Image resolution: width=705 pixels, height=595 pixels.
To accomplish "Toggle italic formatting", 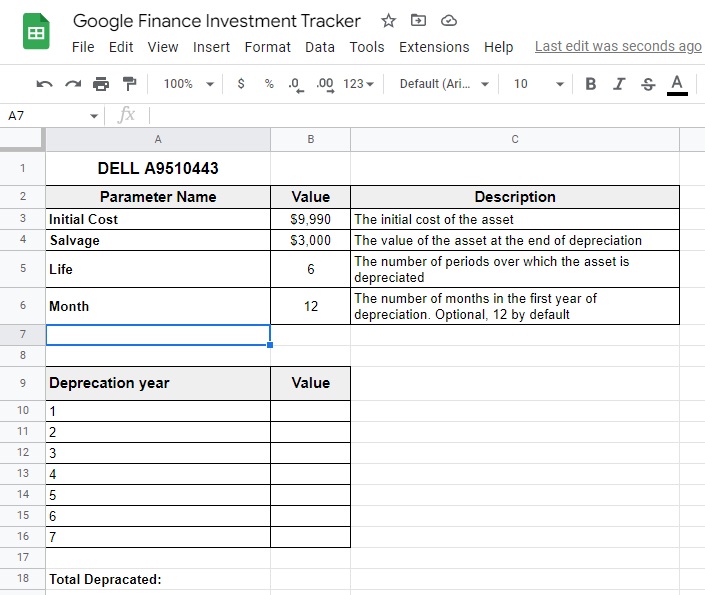I will (x=619, y=84).
